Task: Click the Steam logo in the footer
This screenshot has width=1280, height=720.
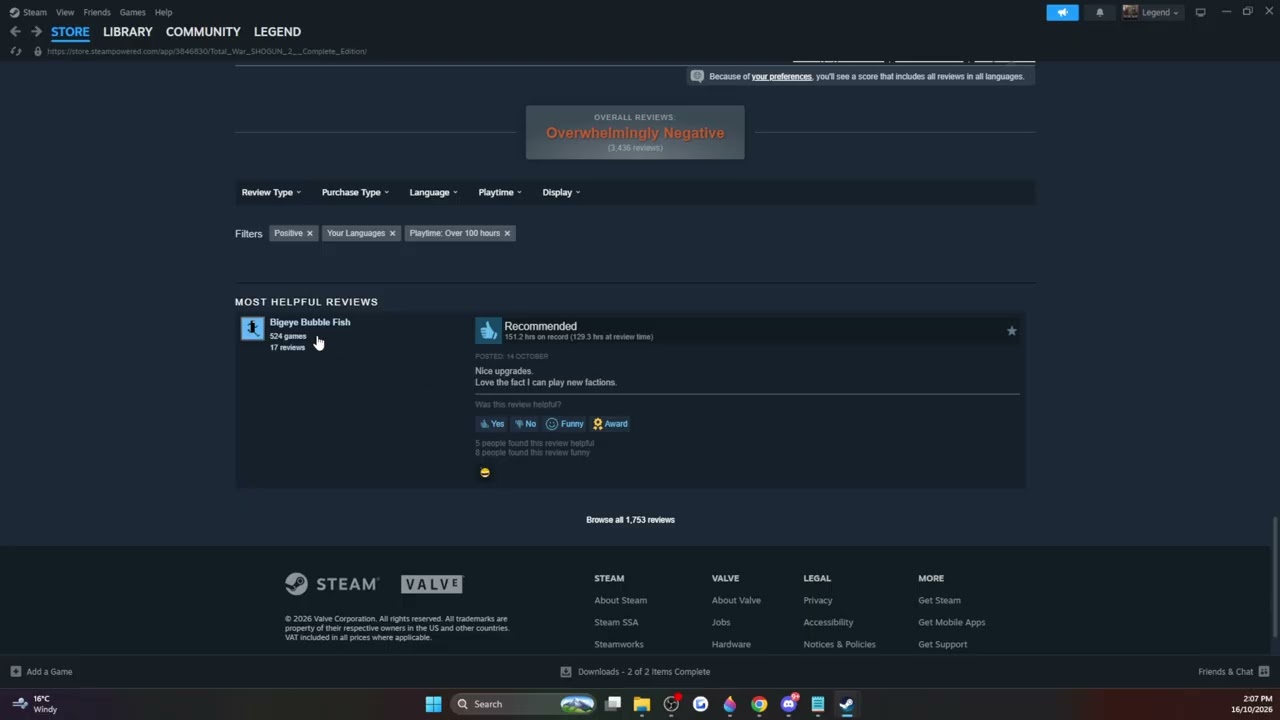Action: (x=332, y=584)
